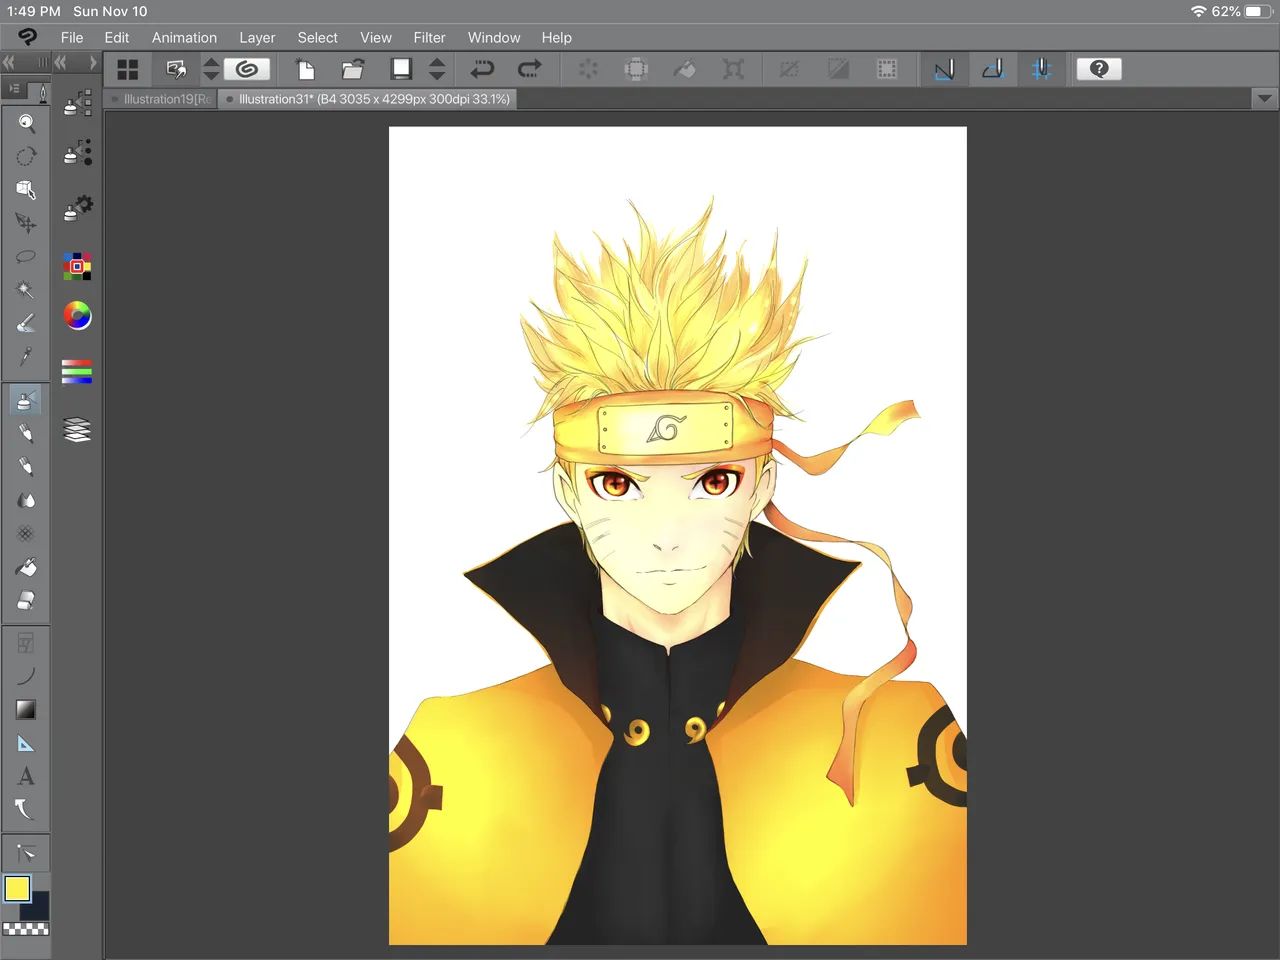The height and width of the screenshot is (960, 1280).
Task: Select the yellow main color swatch
Action: coord(17,888)
